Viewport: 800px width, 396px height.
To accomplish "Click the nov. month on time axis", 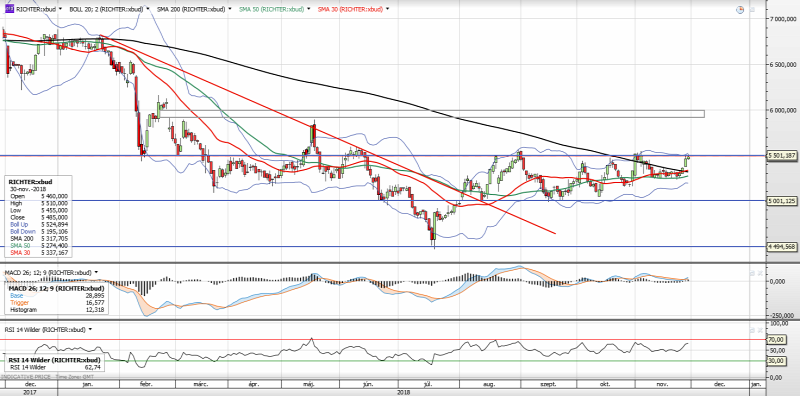I will [662, 383].
